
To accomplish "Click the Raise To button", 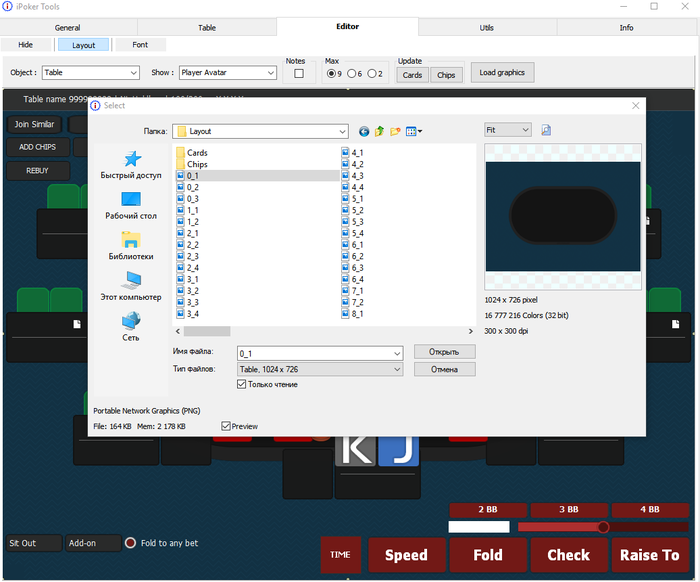I will pos(650,555).
